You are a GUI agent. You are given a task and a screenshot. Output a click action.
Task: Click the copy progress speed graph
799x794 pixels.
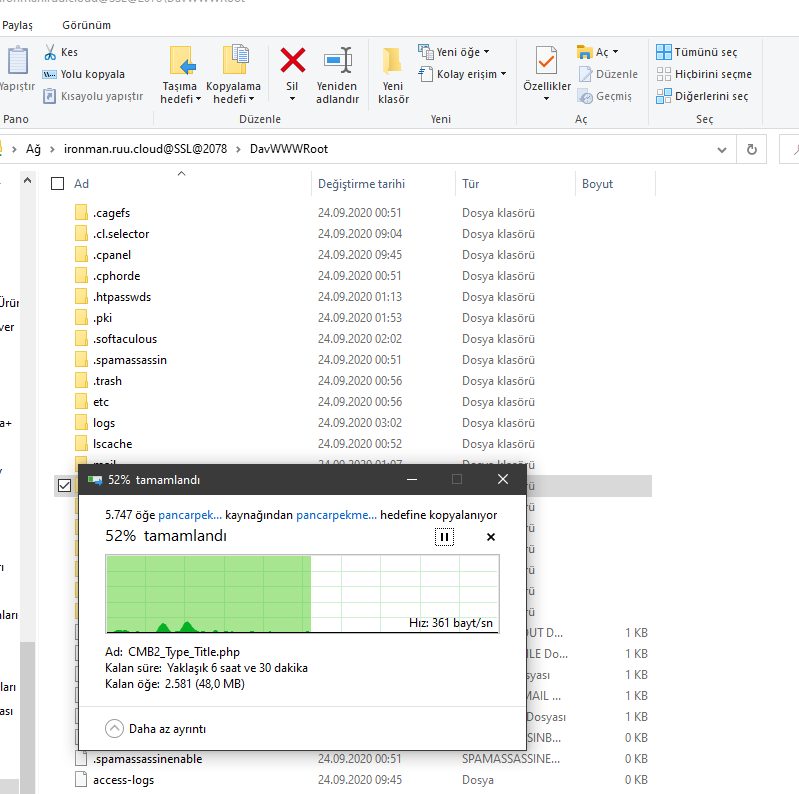[302, 594]
